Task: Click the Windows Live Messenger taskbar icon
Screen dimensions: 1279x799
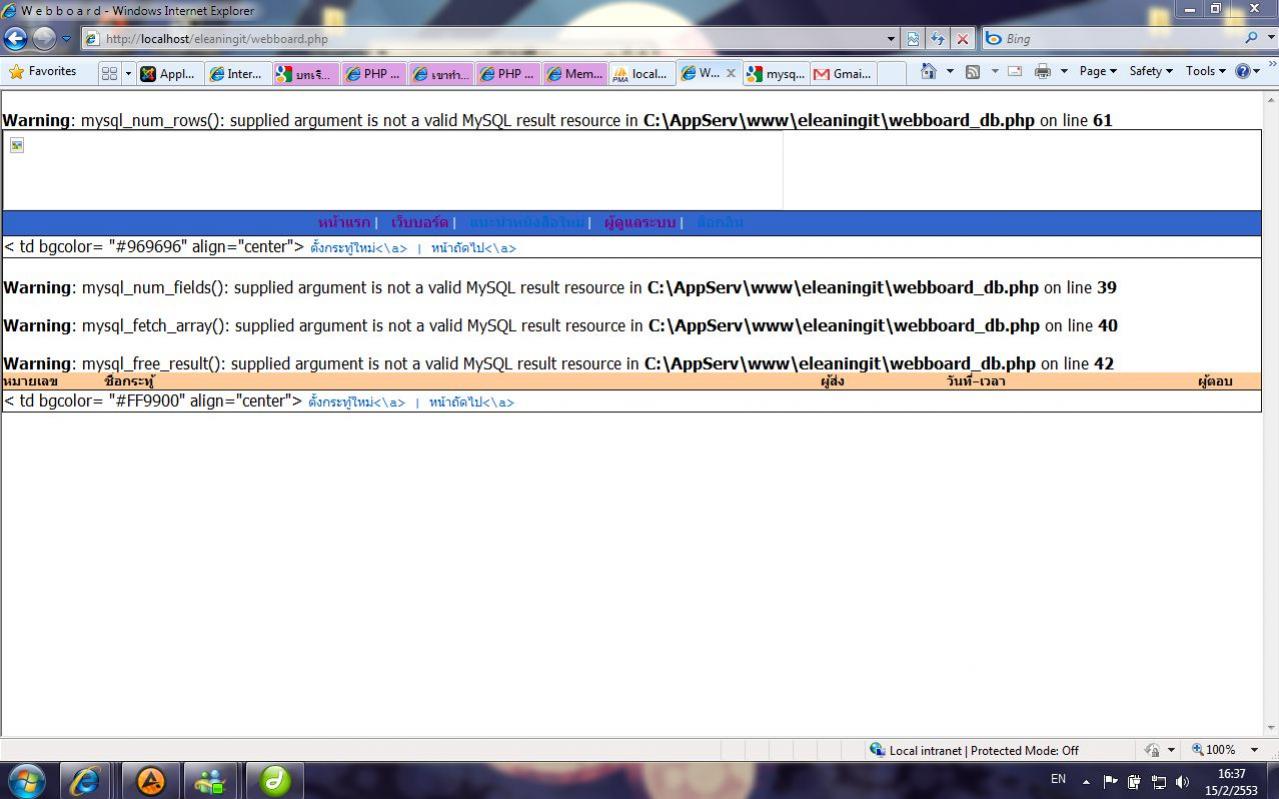Action: tap(210, 780)
